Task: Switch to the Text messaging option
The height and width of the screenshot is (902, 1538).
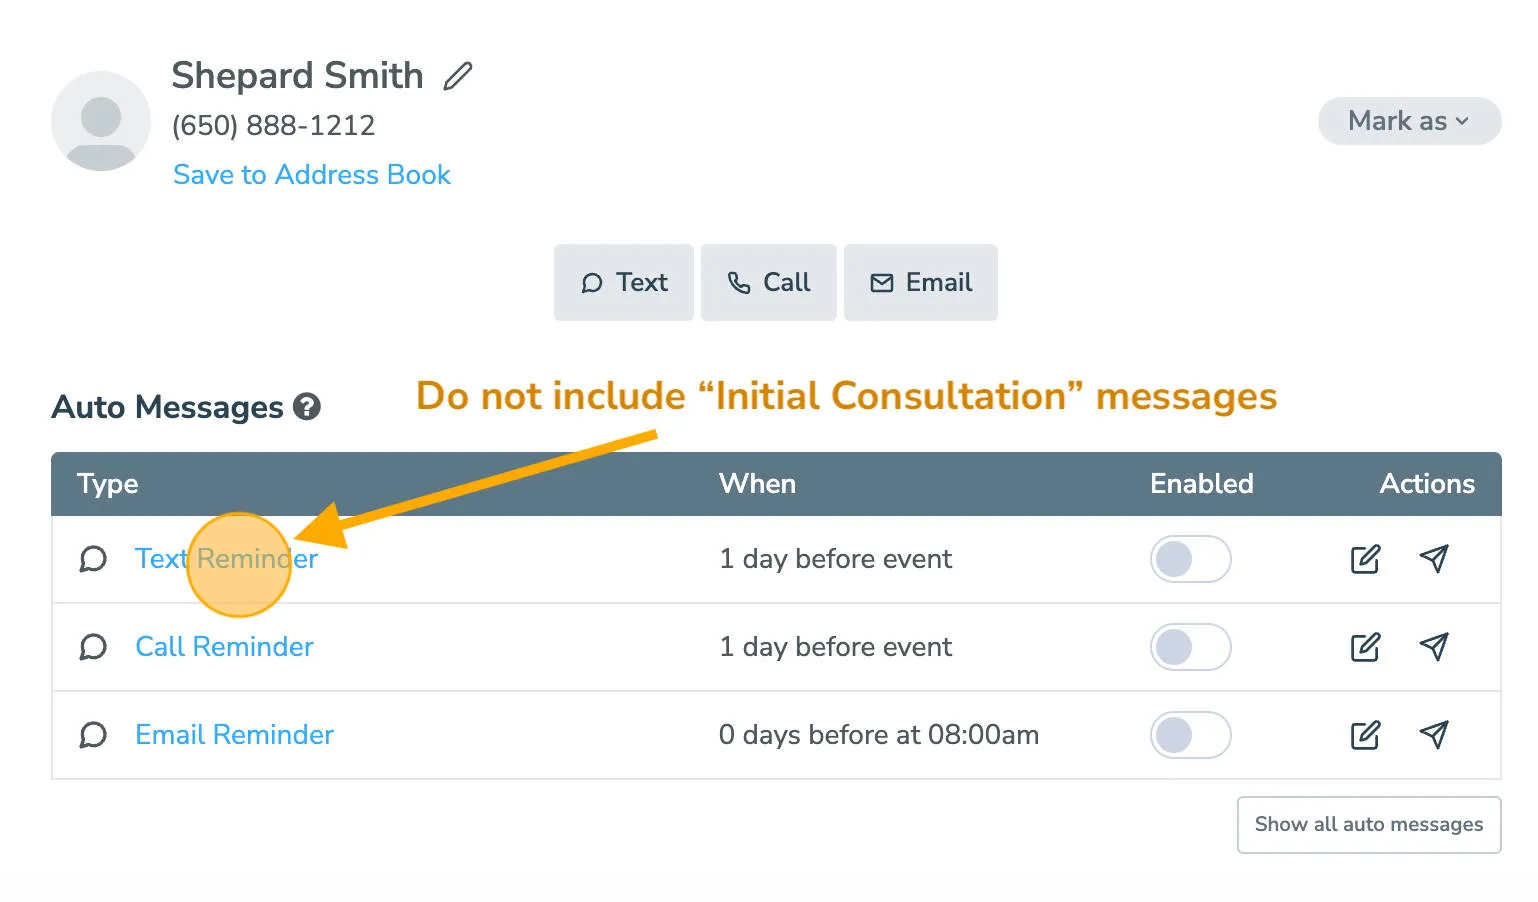Action: click(x=623, y=282)
